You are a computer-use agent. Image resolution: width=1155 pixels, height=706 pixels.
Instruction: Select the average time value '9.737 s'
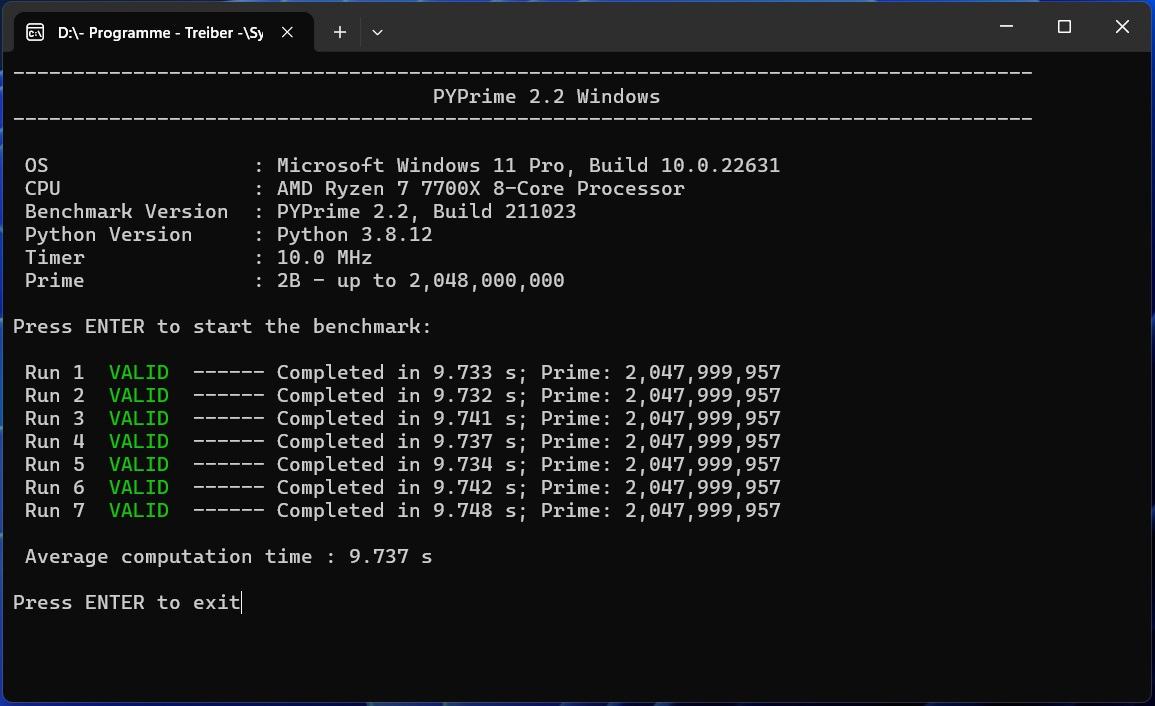pyautogui.click(x=390, y=556)
